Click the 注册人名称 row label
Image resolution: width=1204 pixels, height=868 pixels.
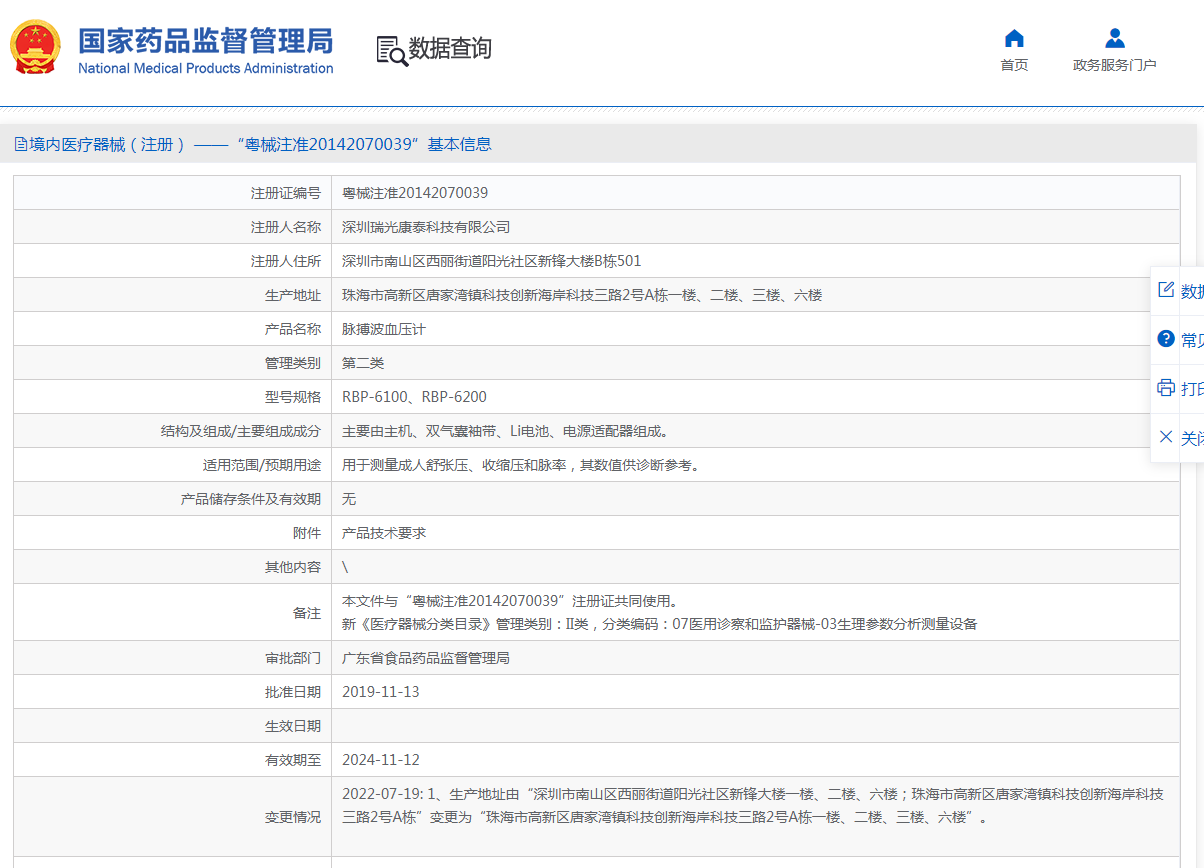tap(286, 227)
